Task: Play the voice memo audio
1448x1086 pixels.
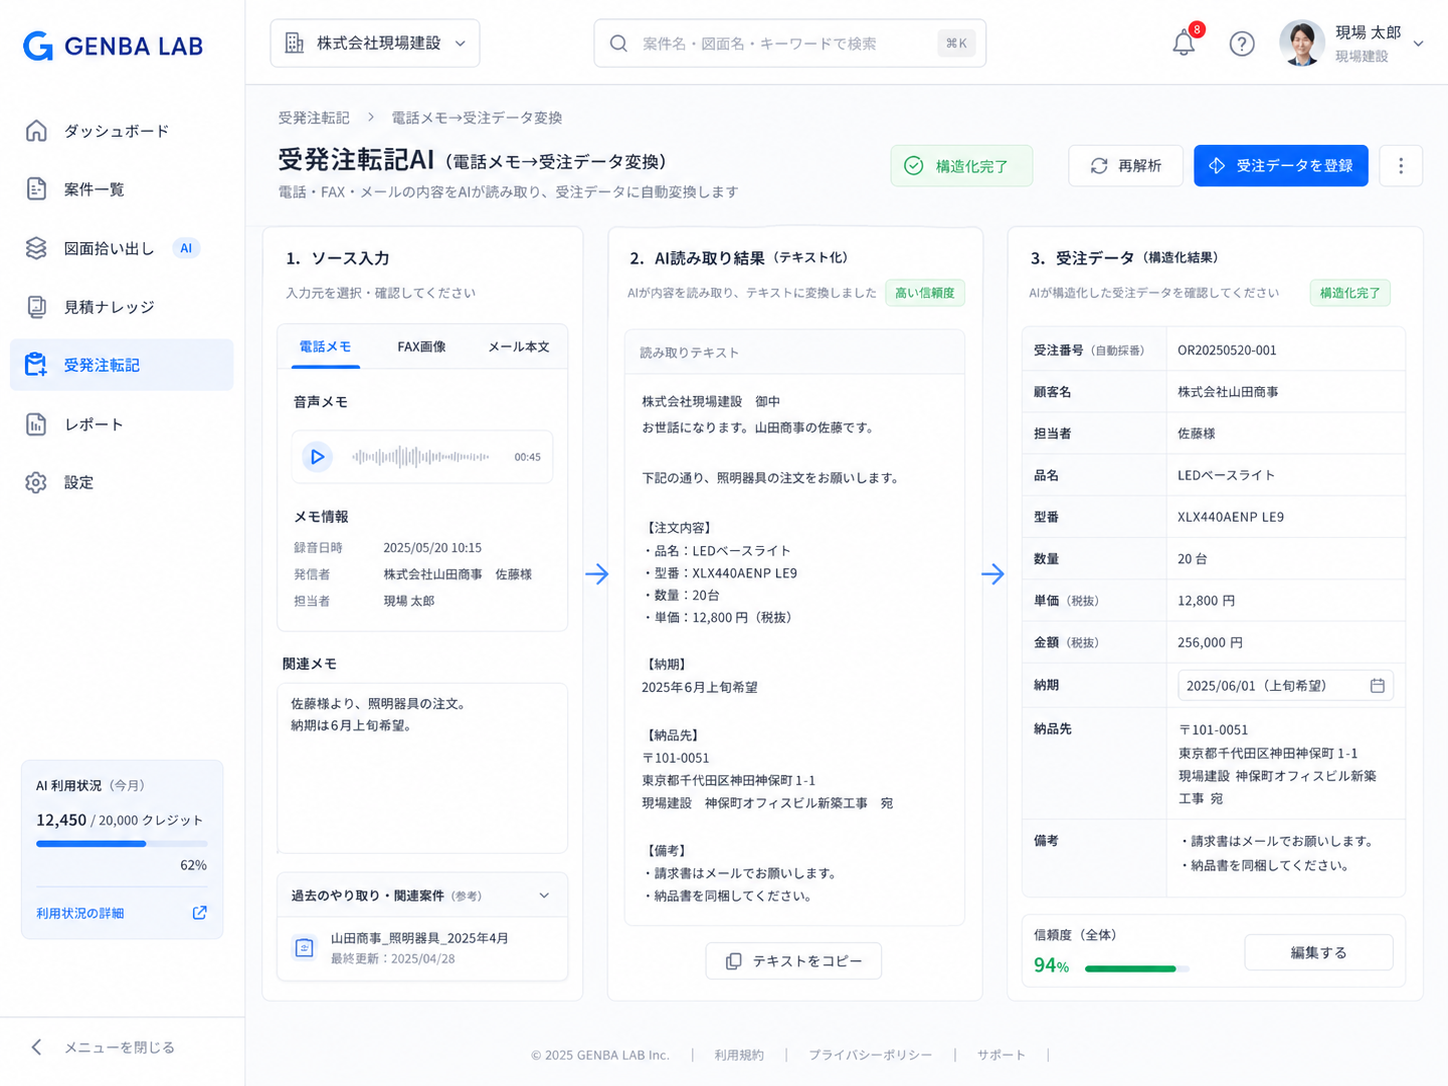Action: pyautogui.click(x=317, y=457)
